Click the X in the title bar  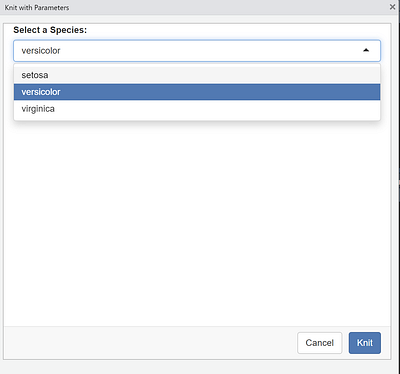click(x=392, y=7)
